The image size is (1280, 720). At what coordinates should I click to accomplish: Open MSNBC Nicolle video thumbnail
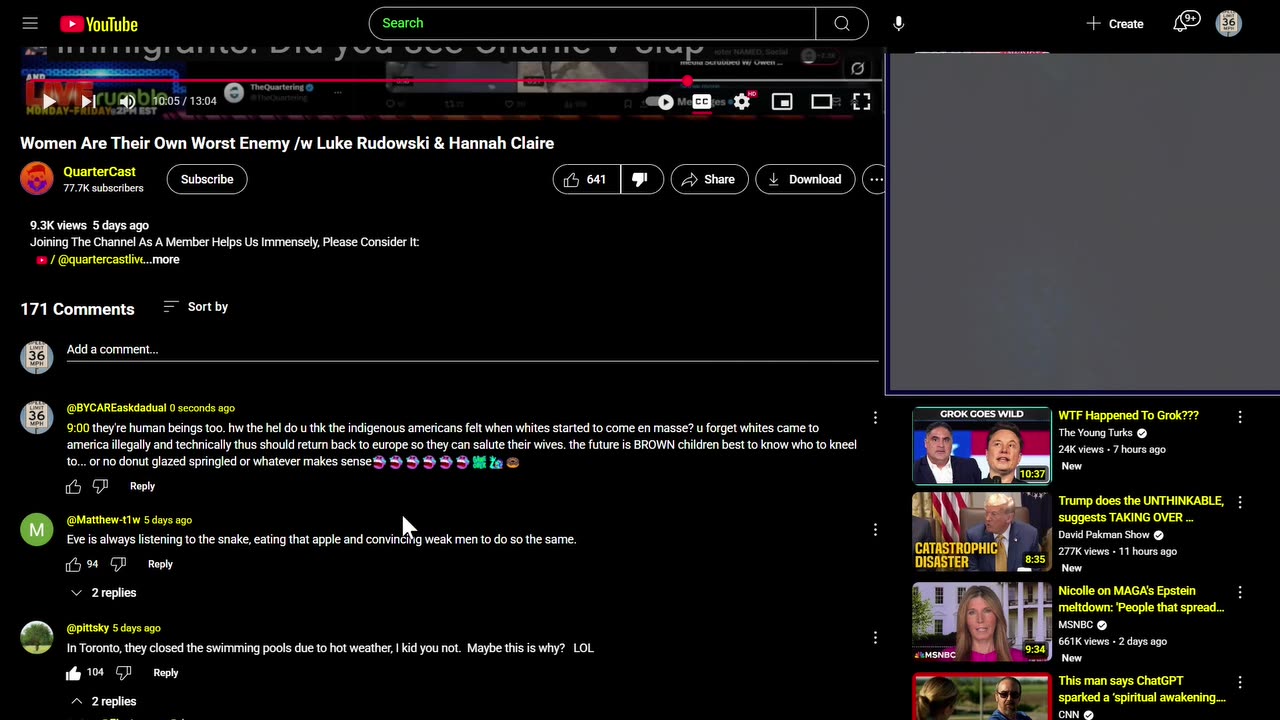click(981, 621)
